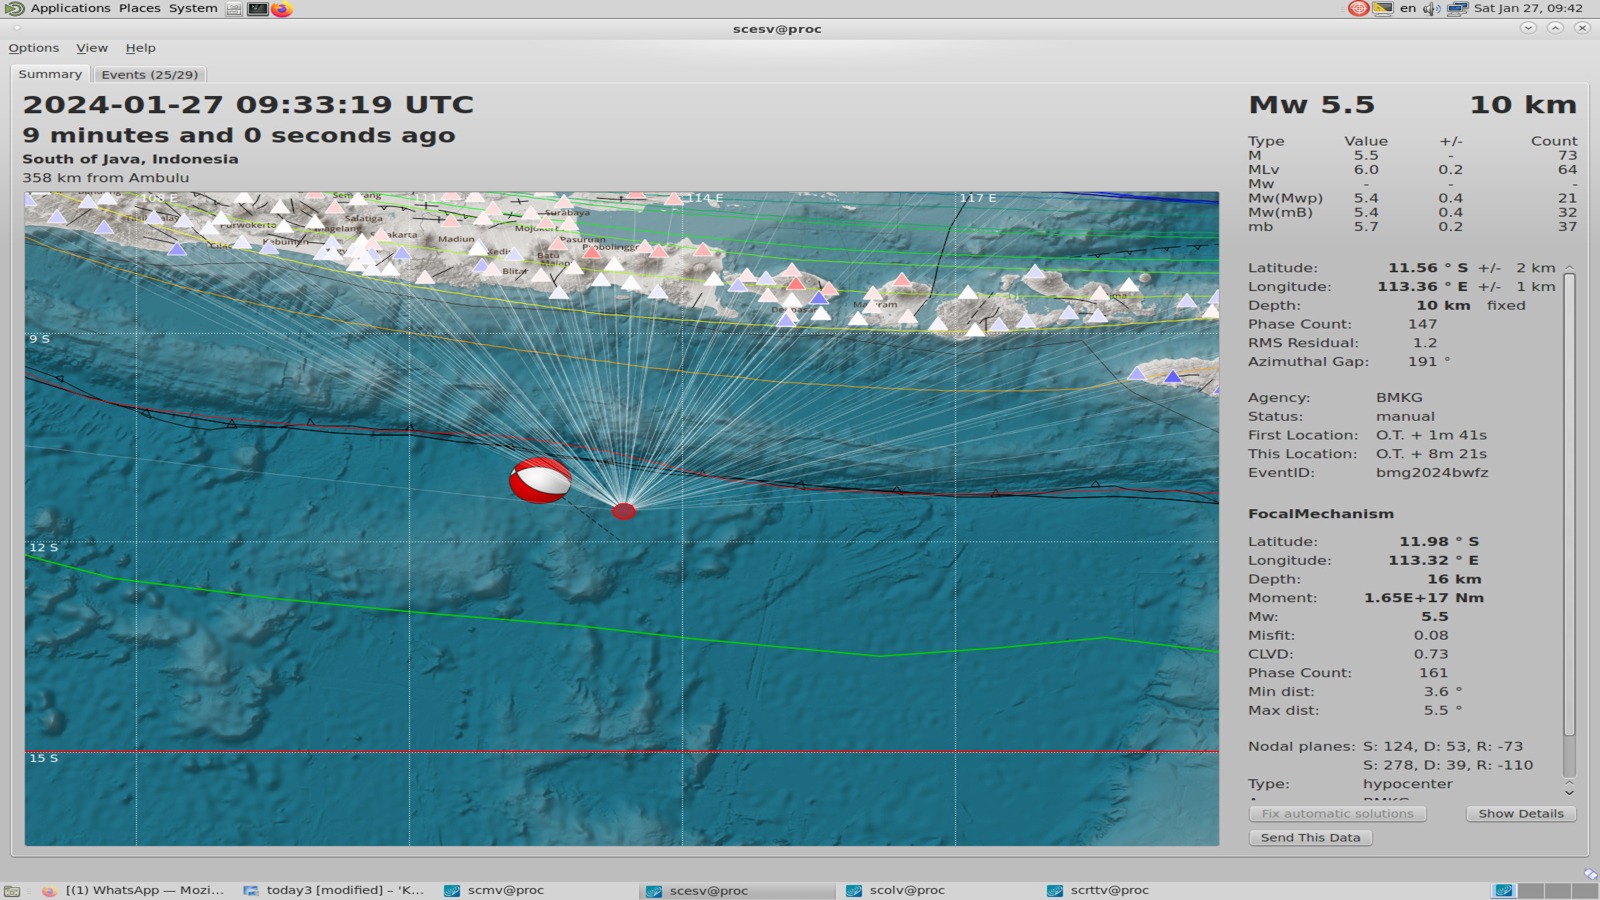Open the Applications menu in top panel

coord(70,8)
